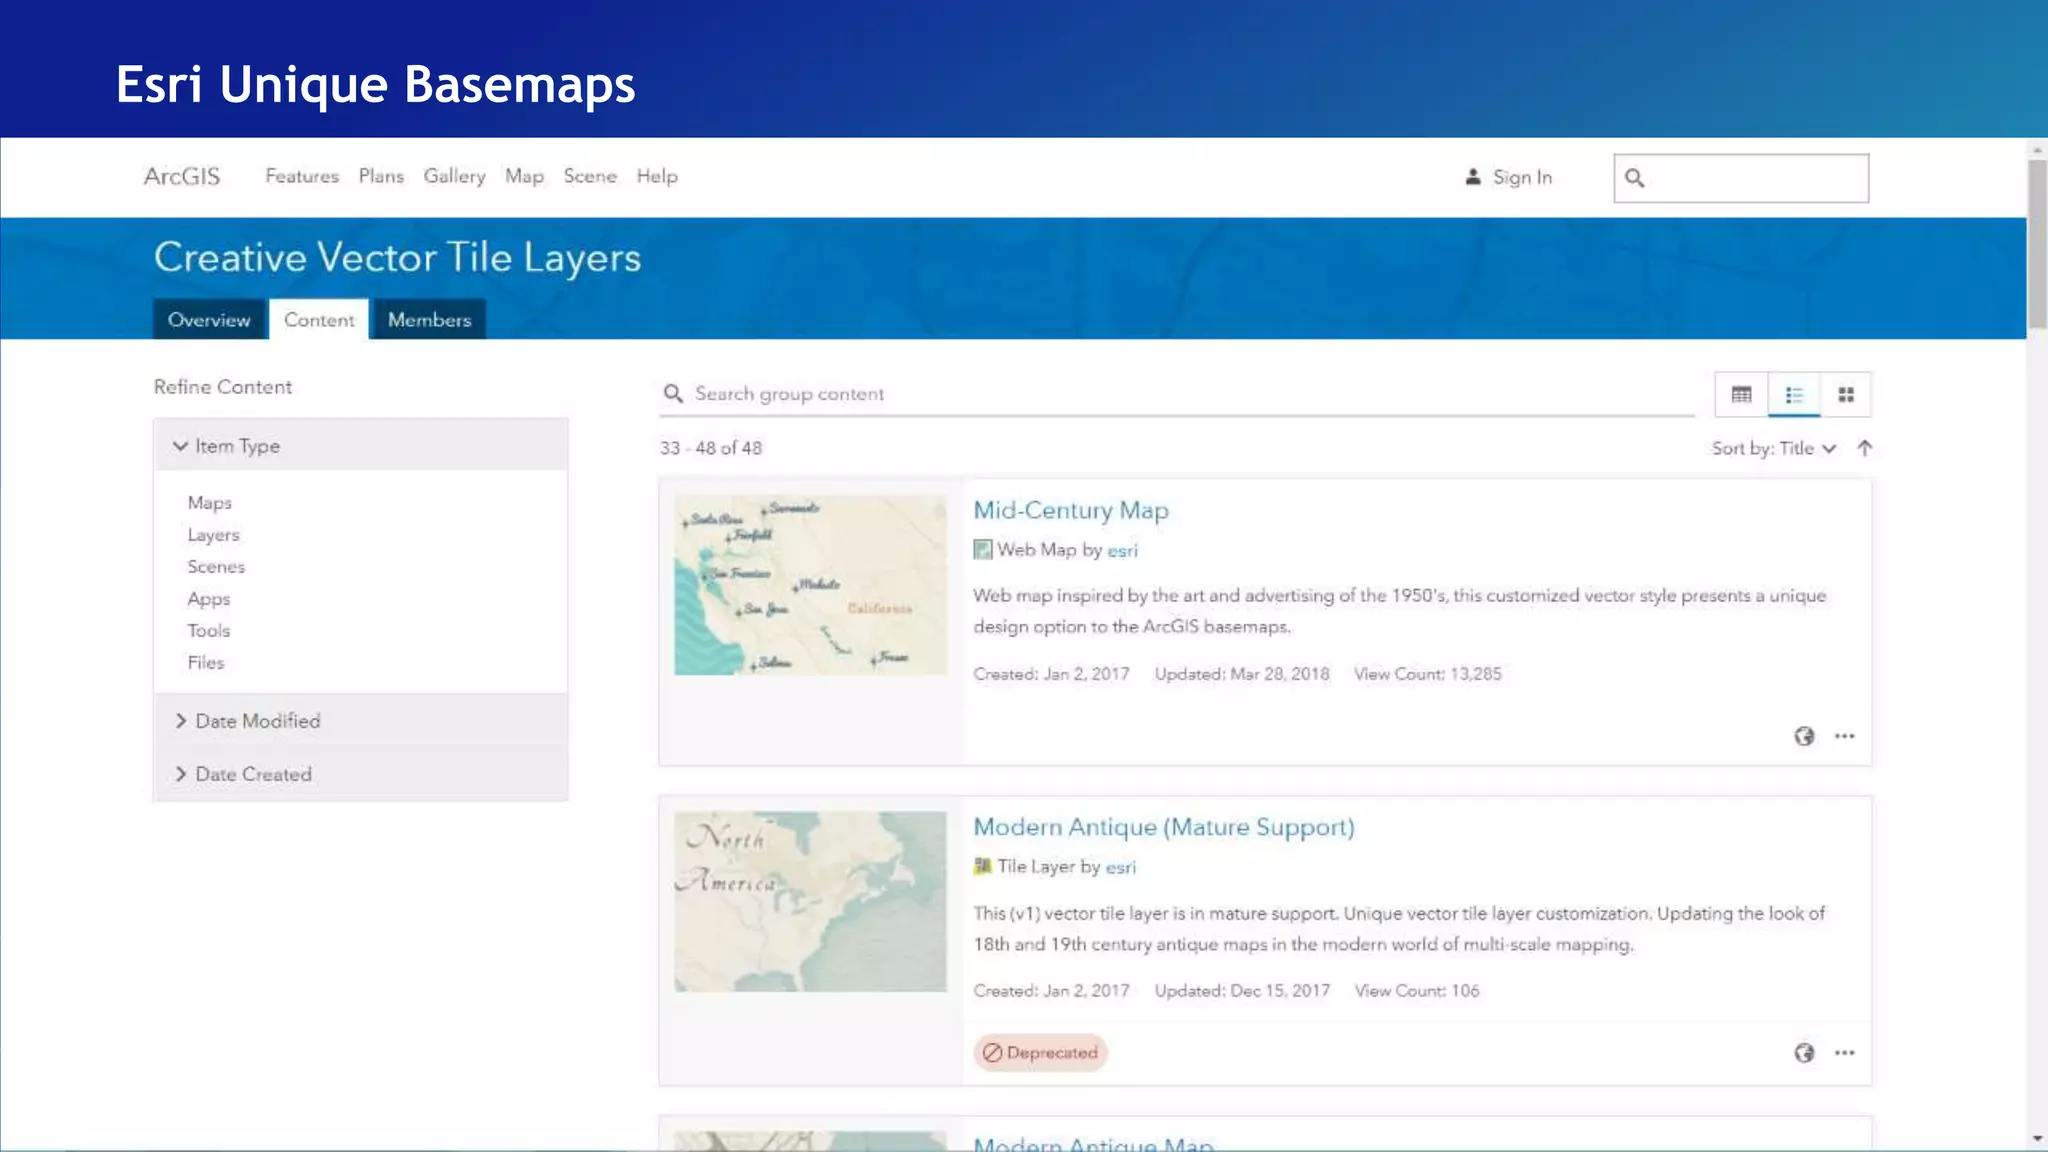
Task: Click the Refine Content heading
Action: [x=223, y=387]
